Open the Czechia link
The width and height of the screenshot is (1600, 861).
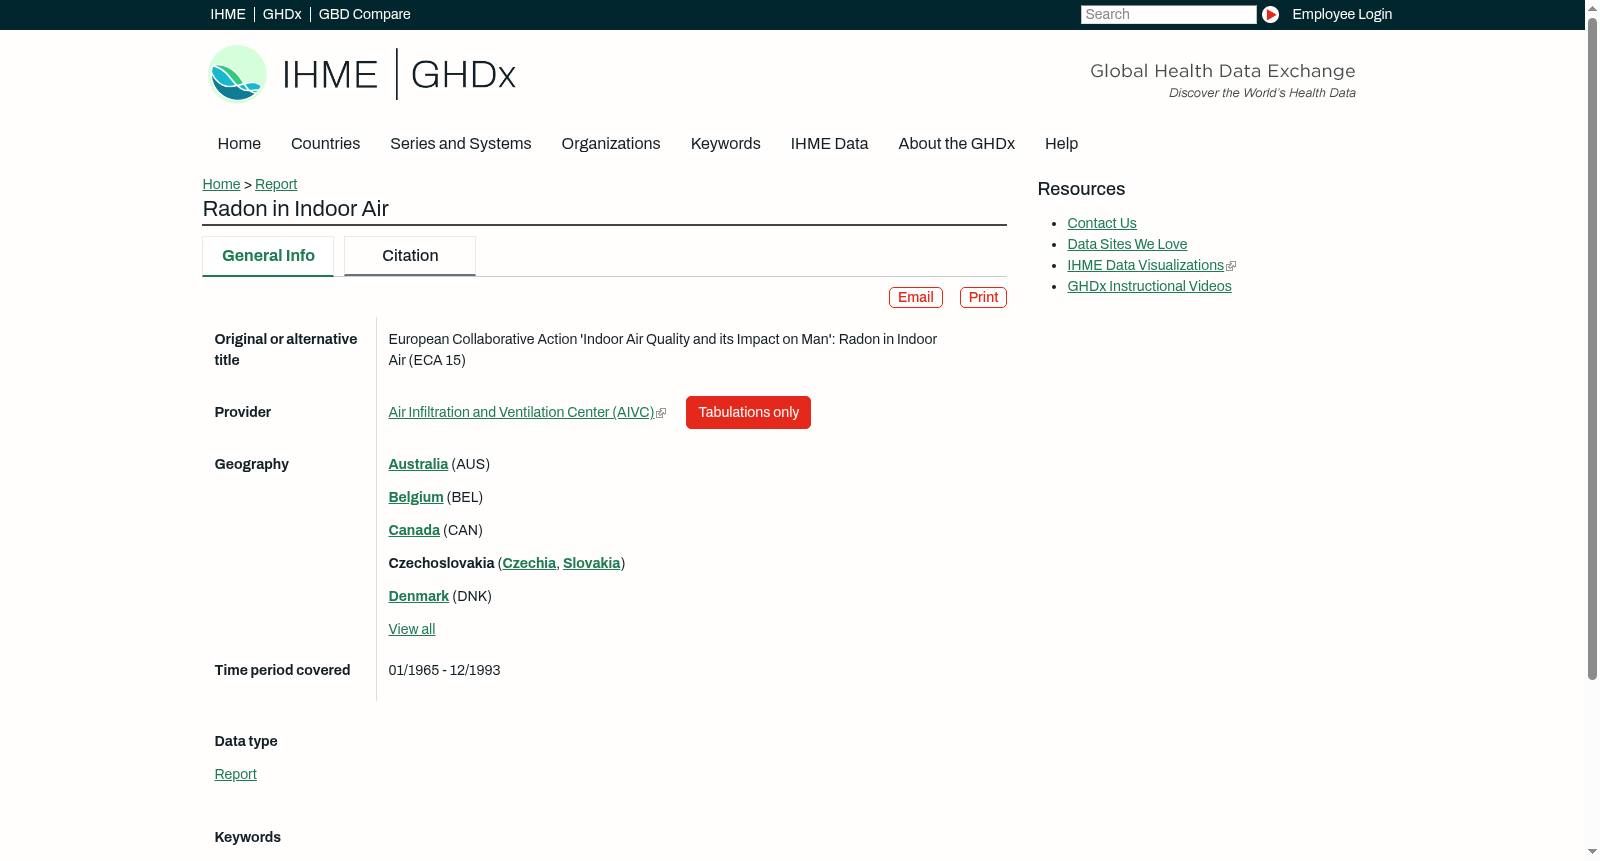(529, 563)
